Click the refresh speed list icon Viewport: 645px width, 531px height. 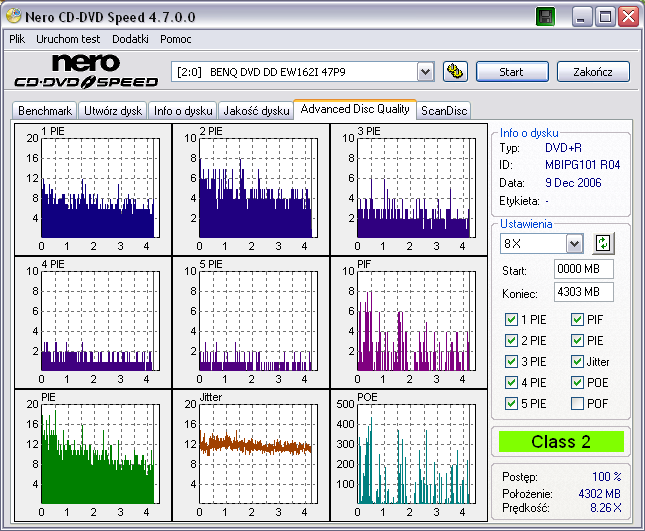[603, 243]
